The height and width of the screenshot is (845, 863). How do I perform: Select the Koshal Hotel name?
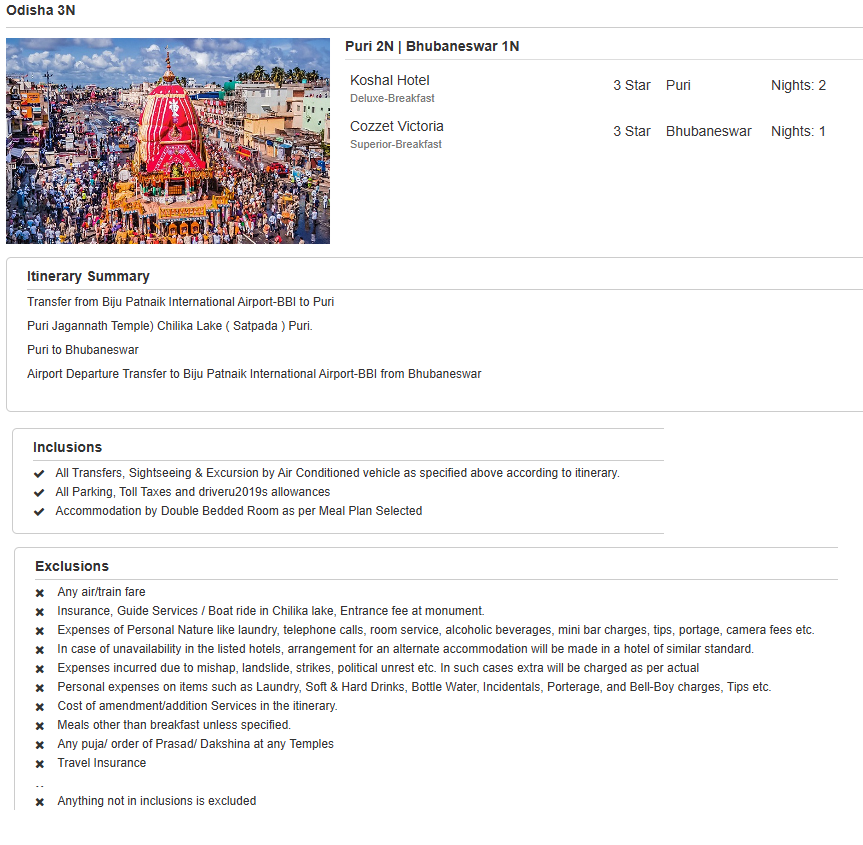click(x=390, y=80)
